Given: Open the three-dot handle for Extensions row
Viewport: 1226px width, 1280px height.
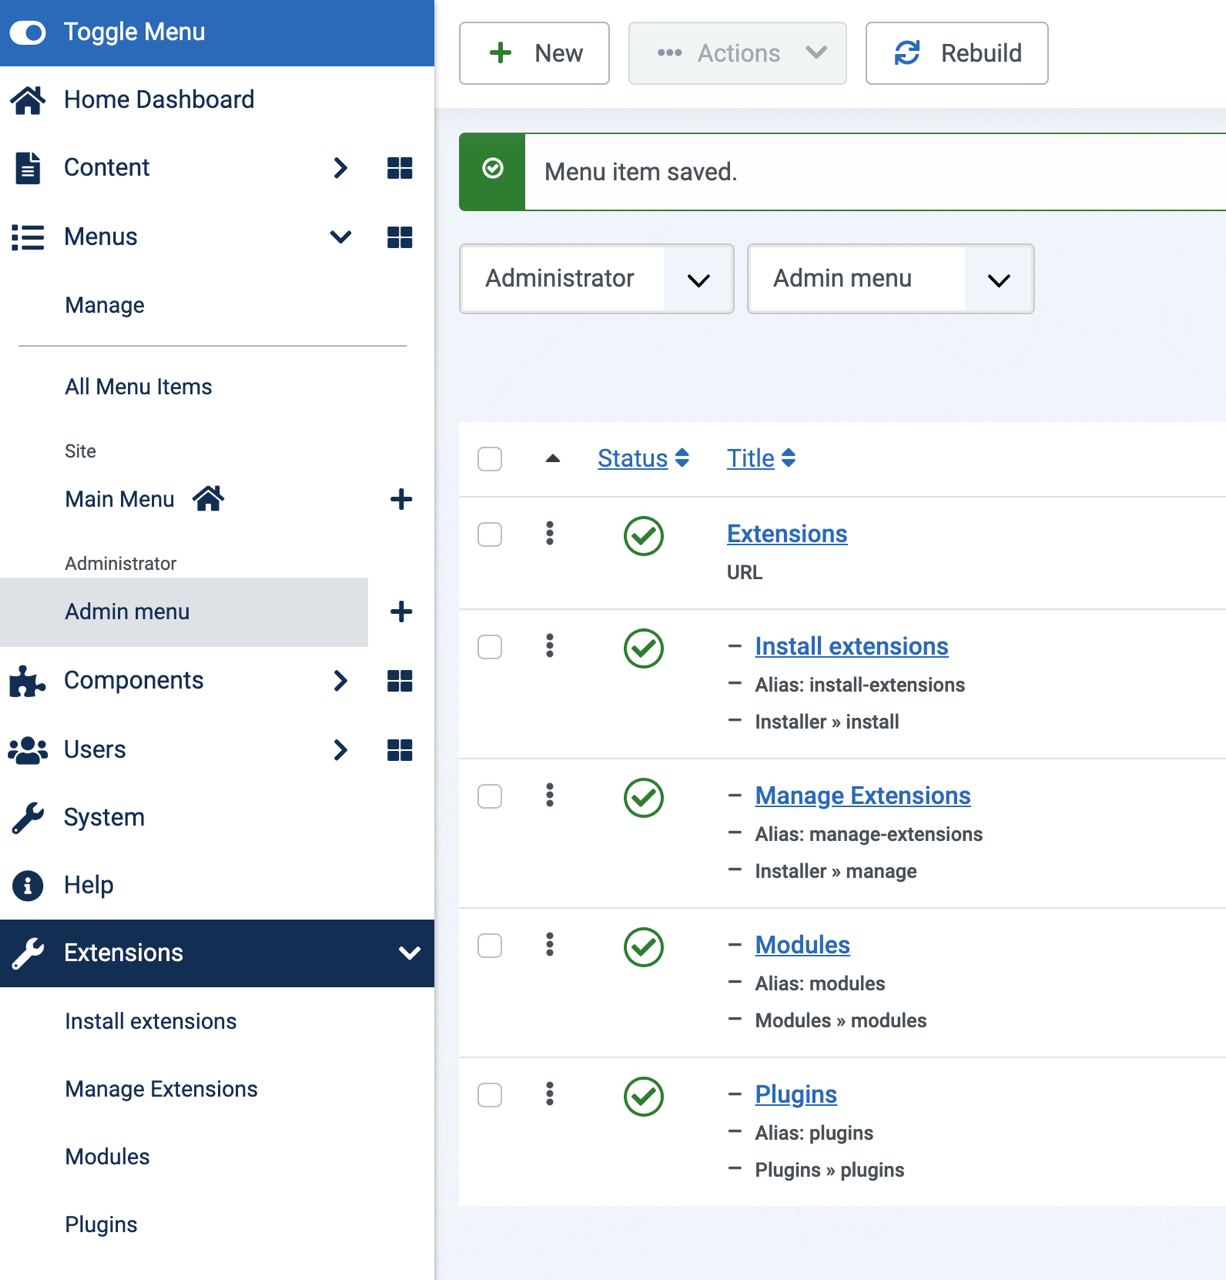Looking at the screenshot, I should point(550,533).
